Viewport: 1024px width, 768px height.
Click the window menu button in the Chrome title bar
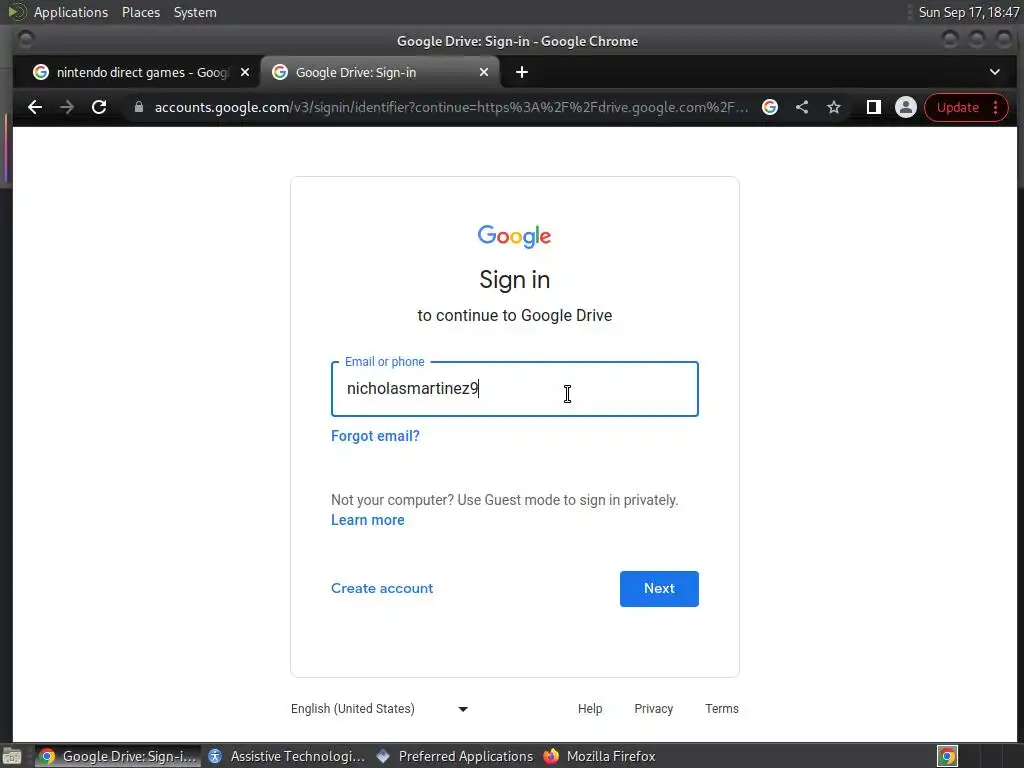click(x=26, y=40)
